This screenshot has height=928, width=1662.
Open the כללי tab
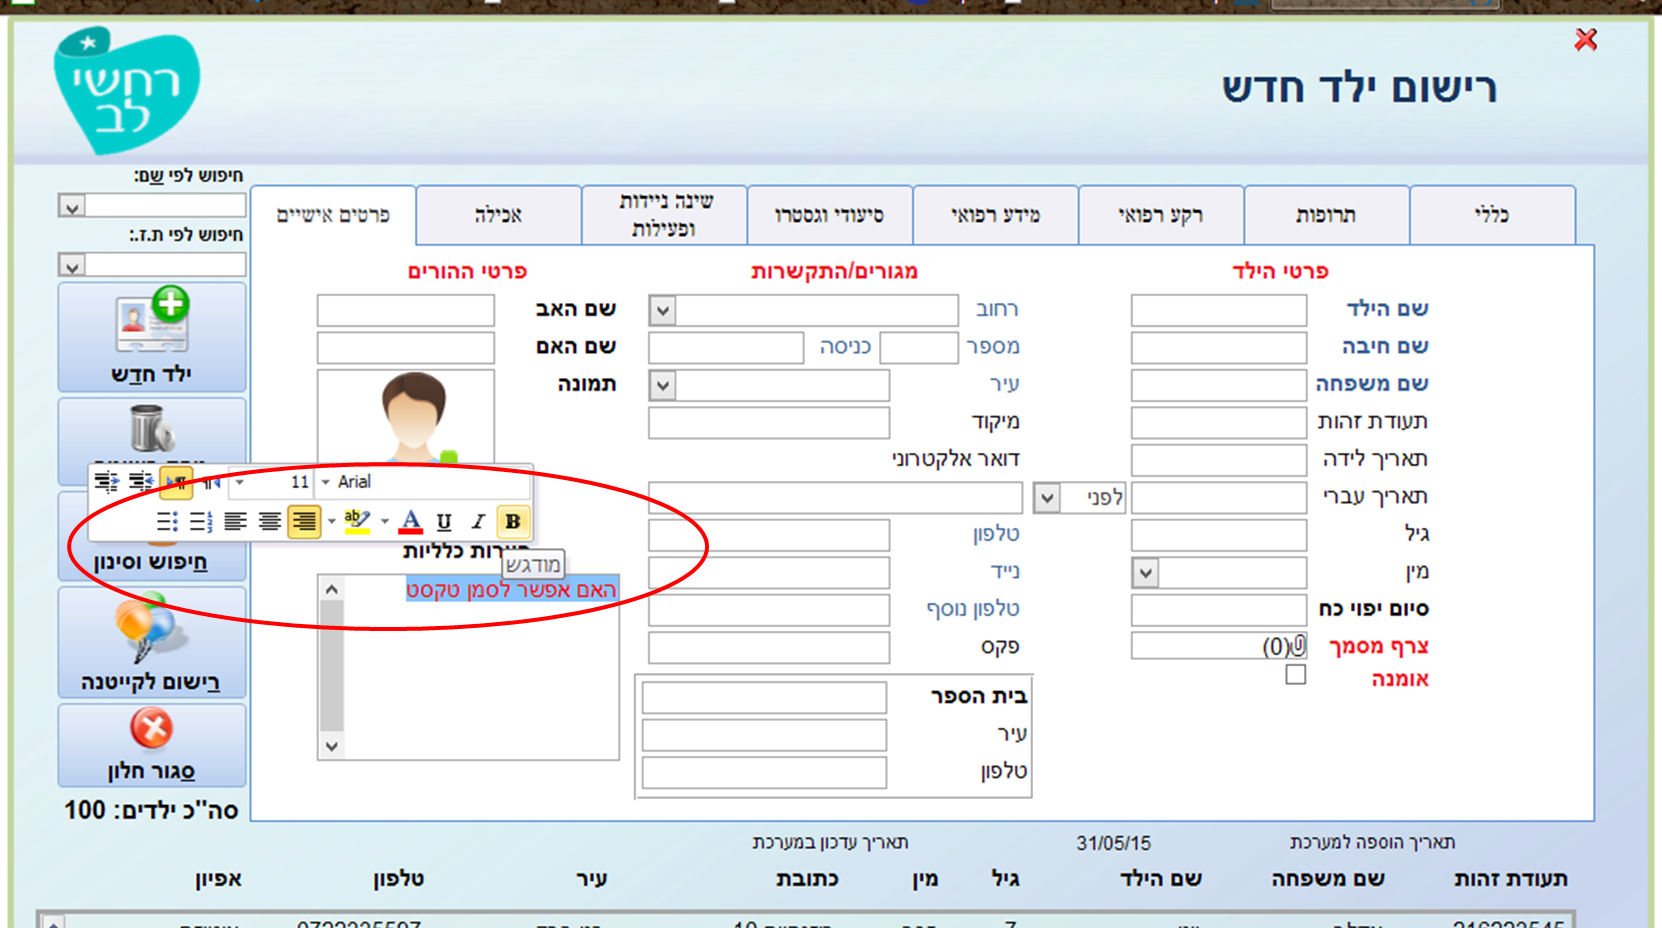pos(1493,215)
